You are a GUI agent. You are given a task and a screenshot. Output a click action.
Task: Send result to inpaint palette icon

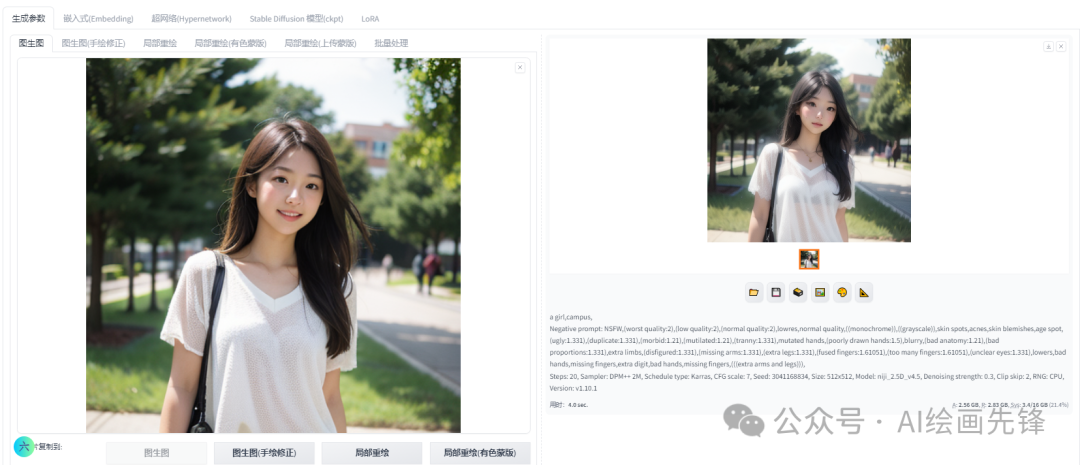click(x=842, y=293)
